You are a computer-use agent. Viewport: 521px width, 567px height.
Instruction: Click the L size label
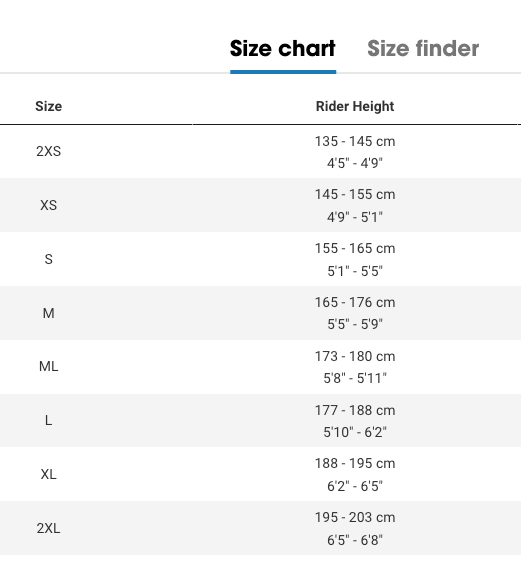point(48,420)
